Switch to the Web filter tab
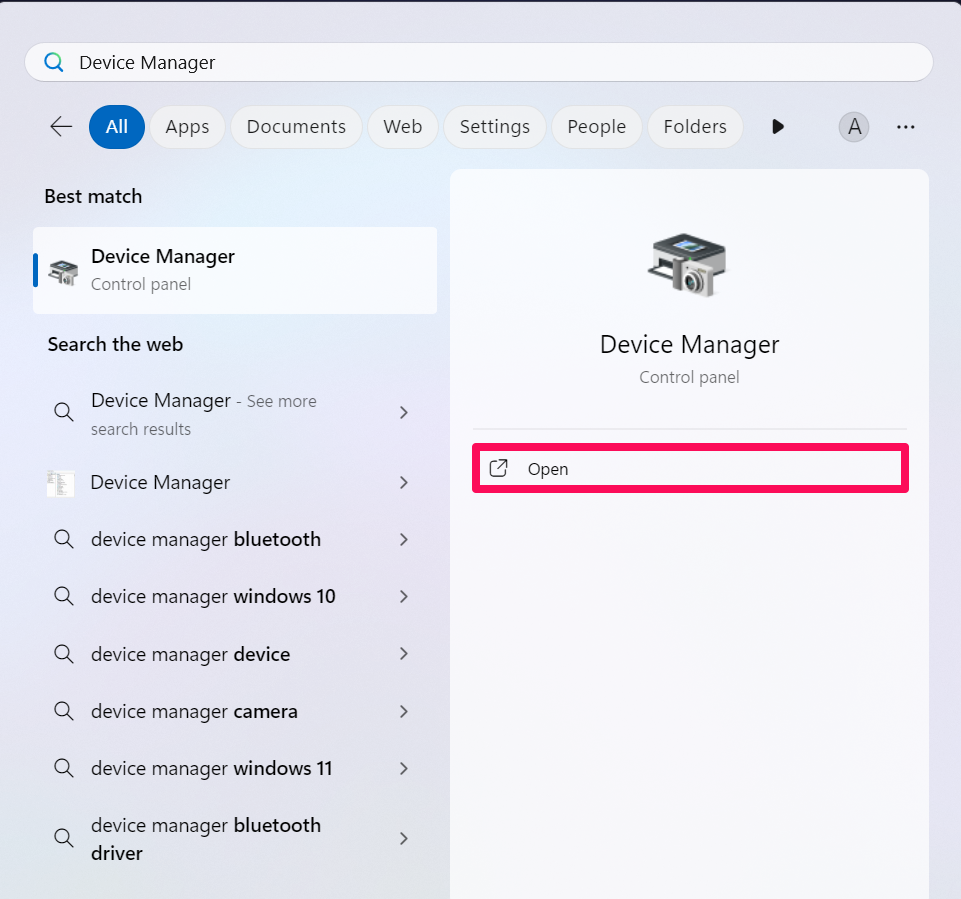The height and width of the screenshot is (899, 961). 403,127
